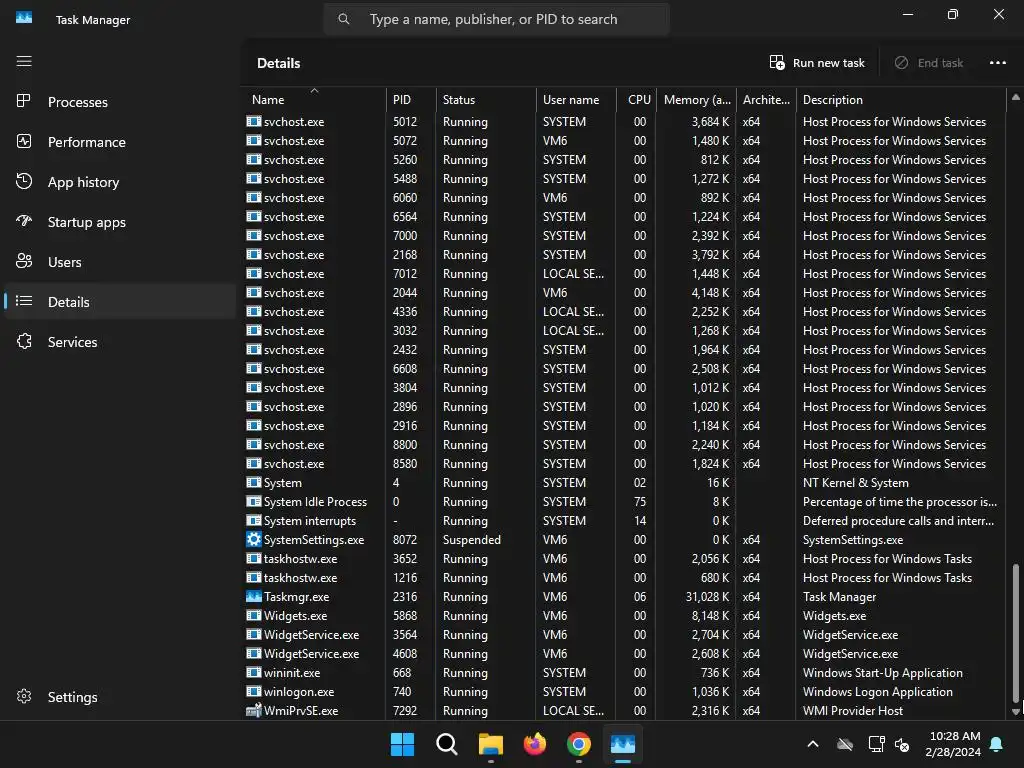1024x768 pixels.
Task: Sort by the Description column header
Action: (901, 99)
